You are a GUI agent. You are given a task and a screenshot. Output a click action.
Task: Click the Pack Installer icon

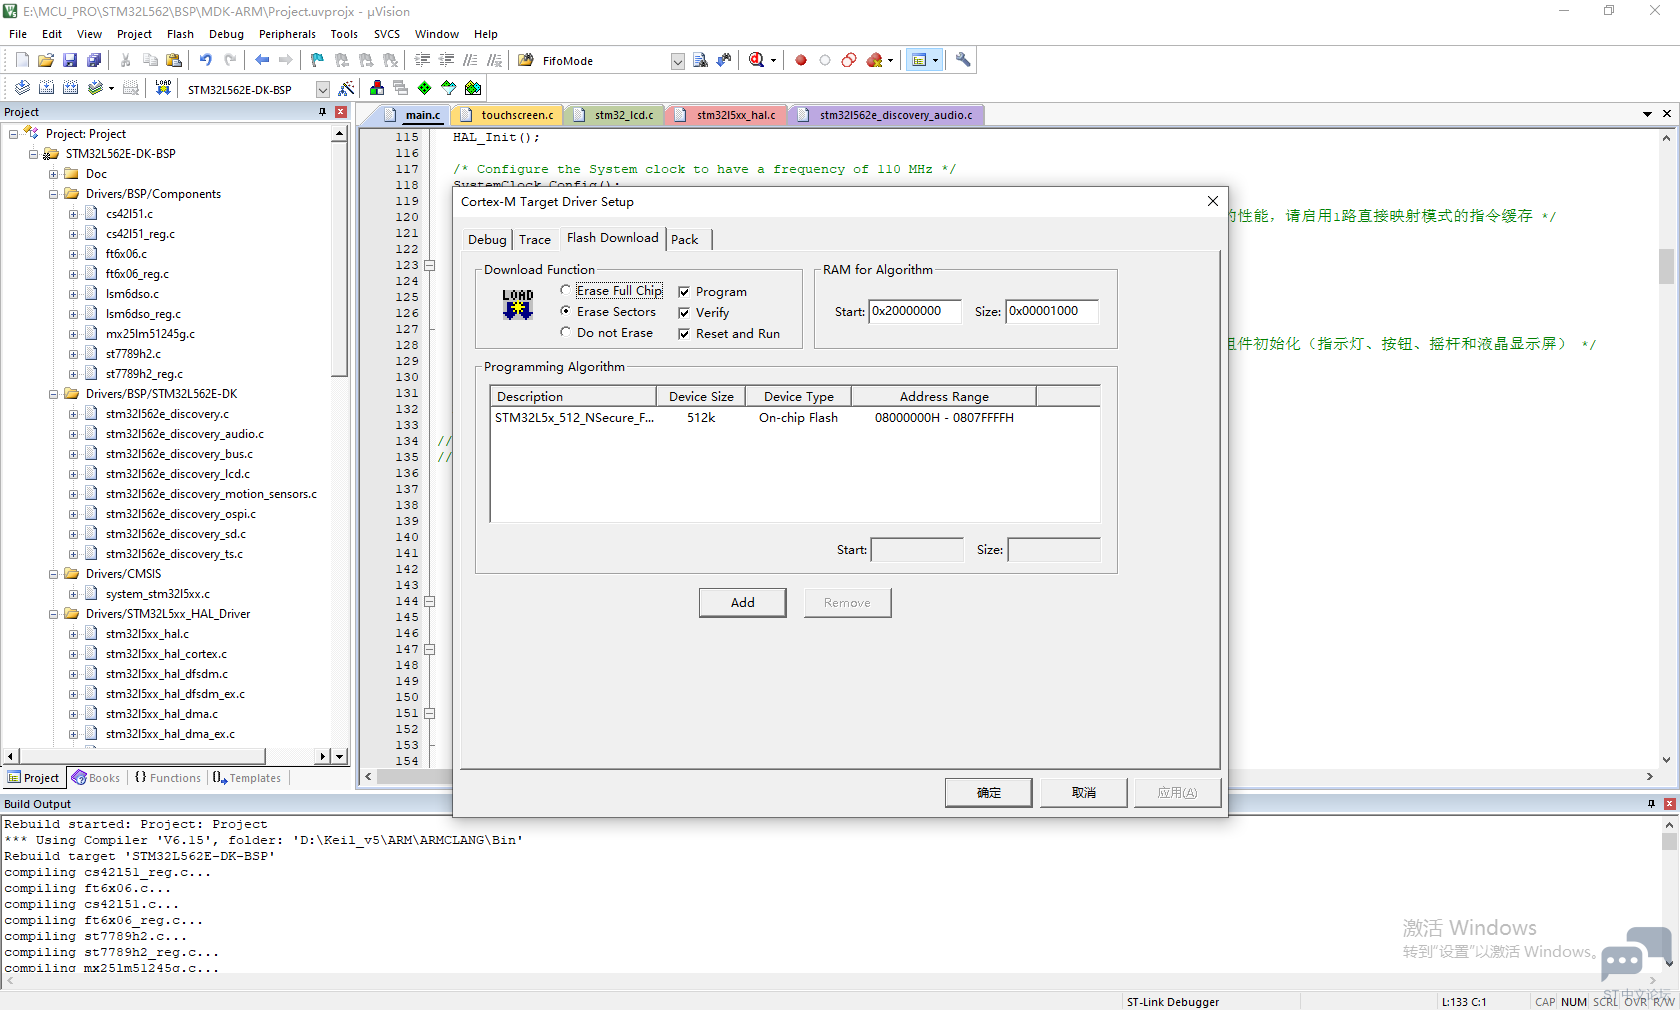click(473, 88)
